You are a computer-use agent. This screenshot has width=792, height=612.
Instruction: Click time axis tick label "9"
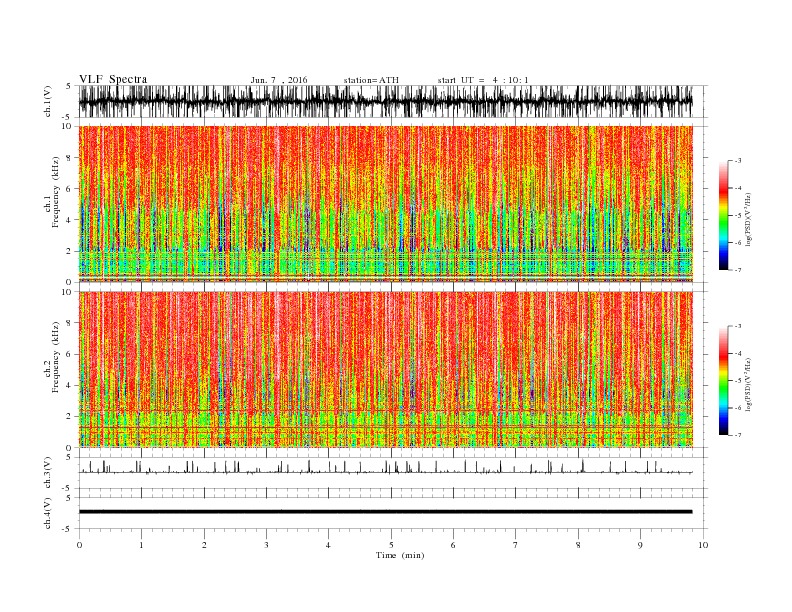pyautogui.click(x=640, y=545)
